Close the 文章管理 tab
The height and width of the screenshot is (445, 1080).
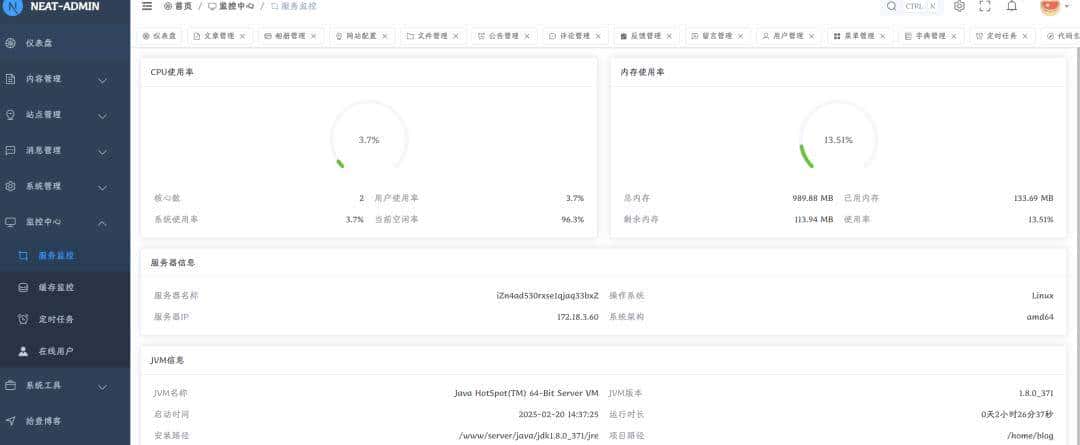pos(242,36)
